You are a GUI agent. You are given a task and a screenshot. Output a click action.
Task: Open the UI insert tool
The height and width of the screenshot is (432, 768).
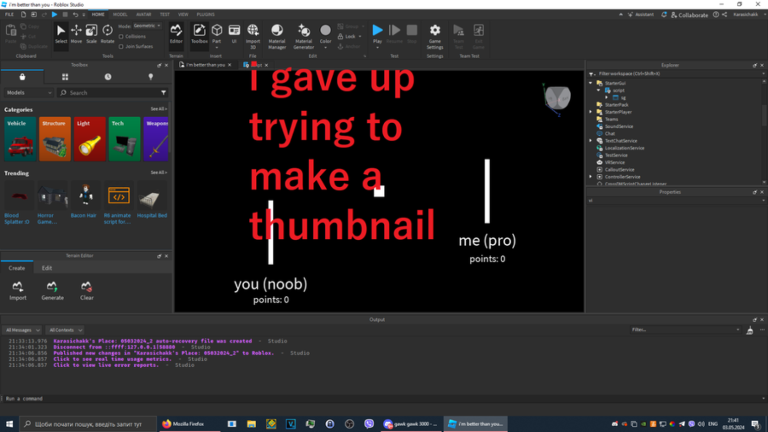pos(234,34)
